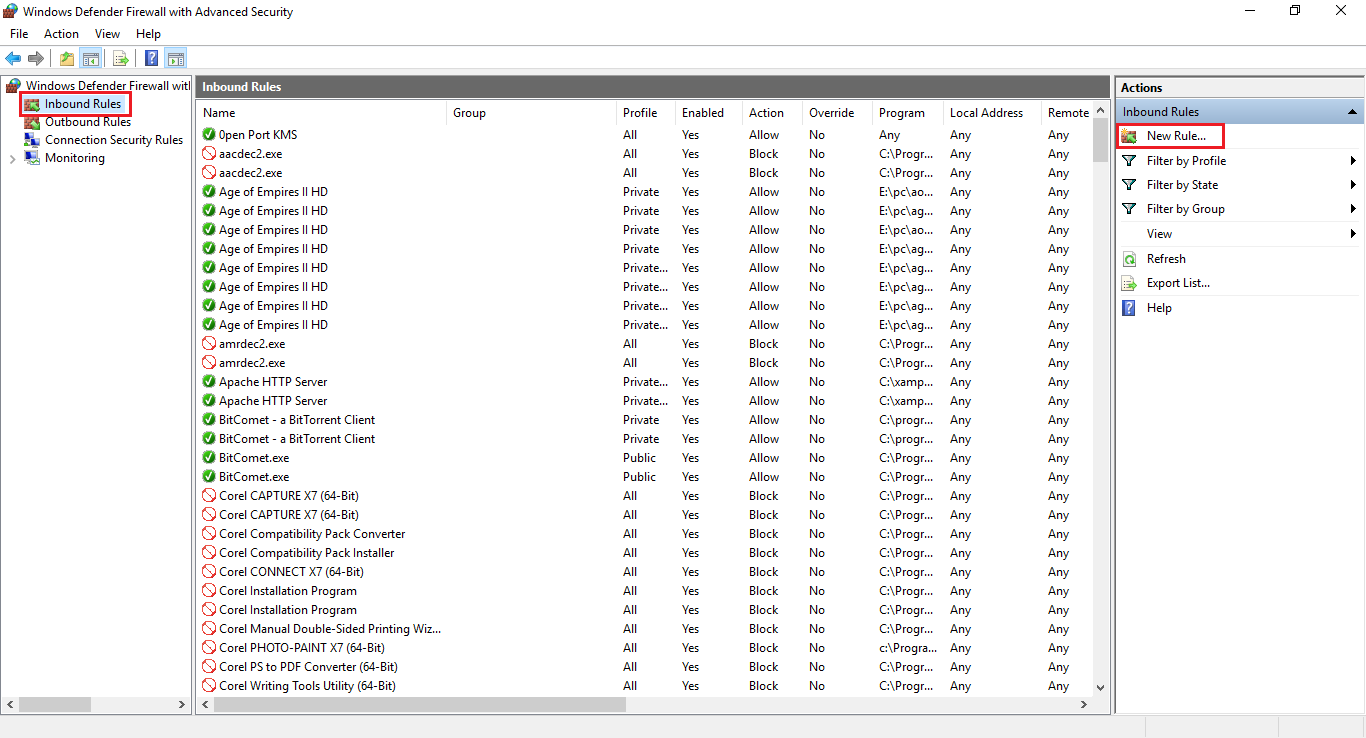Click the Monitoring tree node icon
The image size is (1366, 738).
pyautogui.click(x=33, y=158)
